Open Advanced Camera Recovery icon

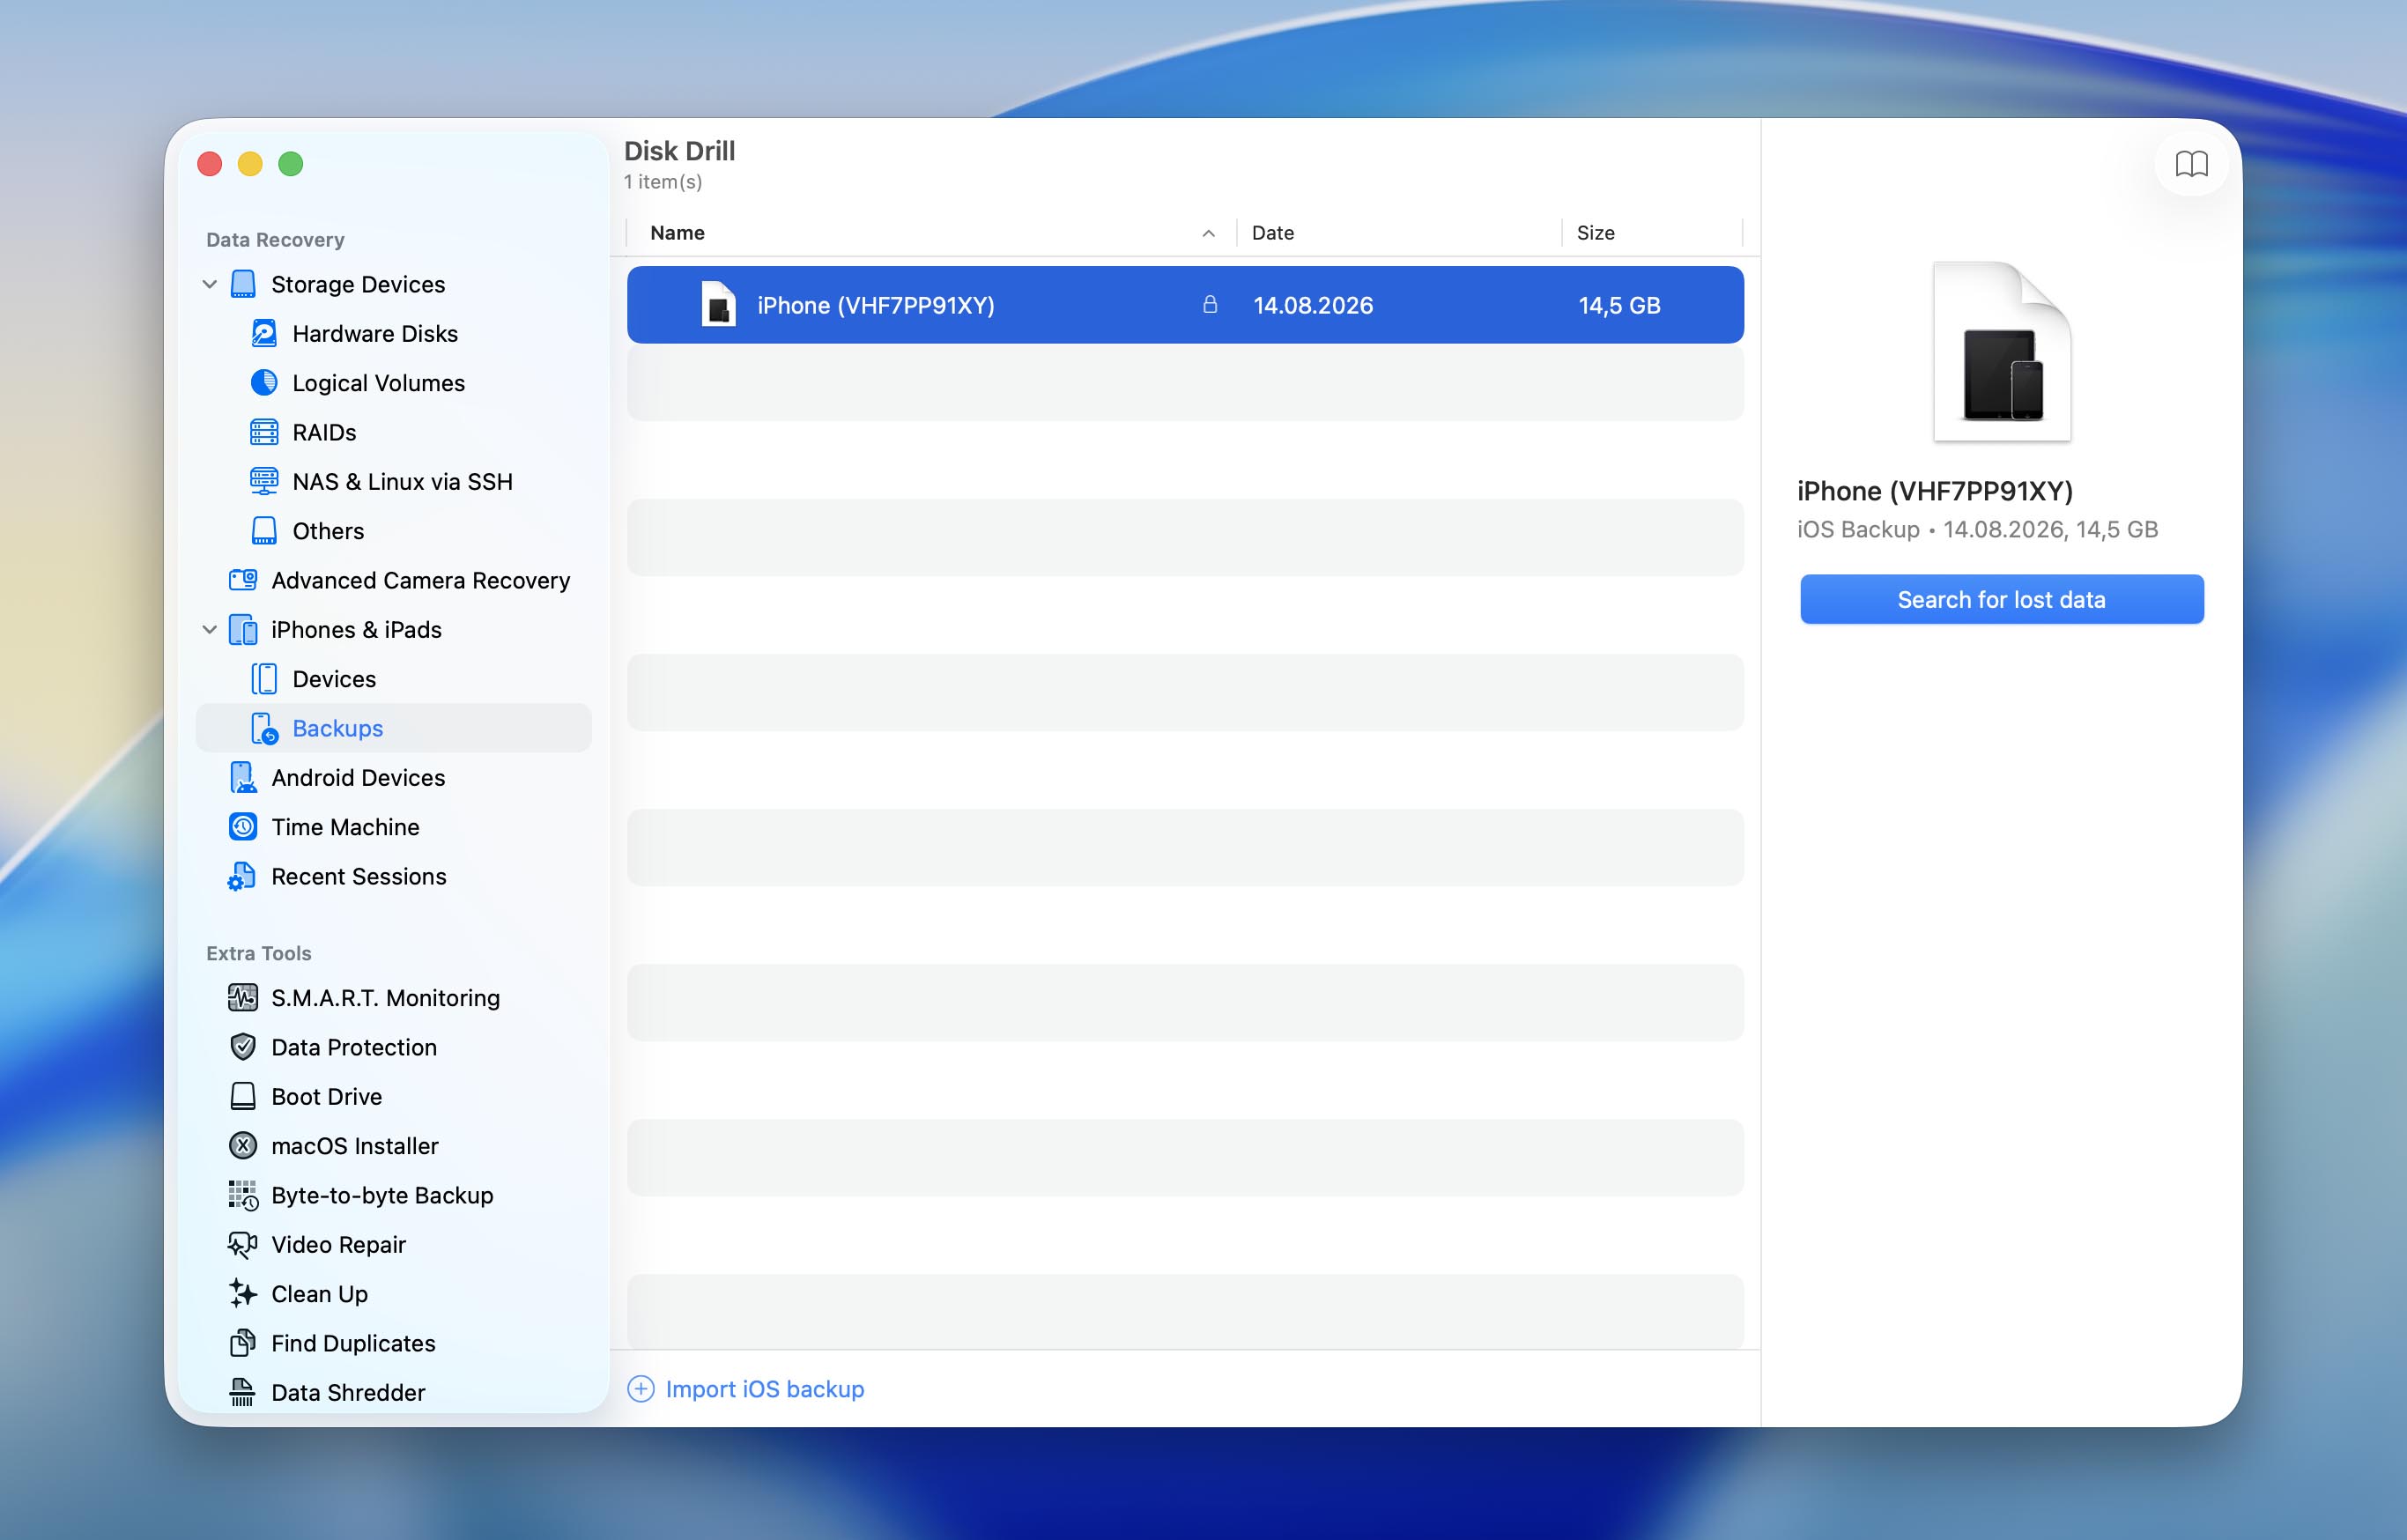(243, 580)
